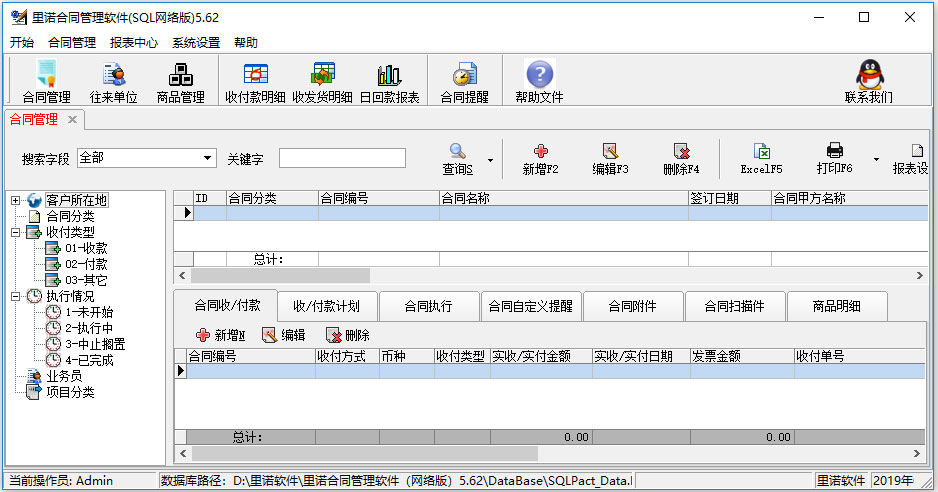Click right arrow of contract grid scrollbar
Viewport: 938px width, 492px height.
(x=919, y=275)
